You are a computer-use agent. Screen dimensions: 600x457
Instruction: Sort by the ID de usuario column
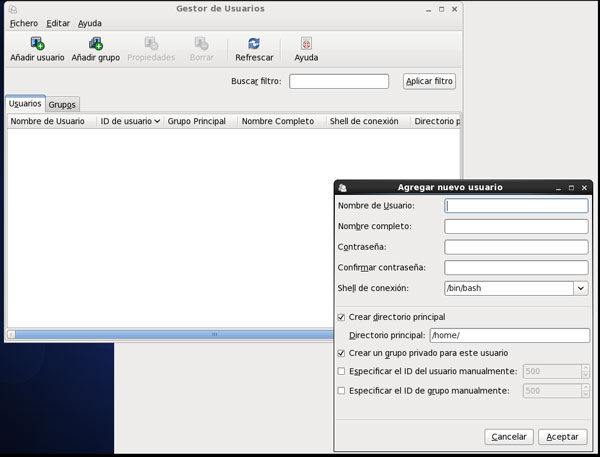point(130,121)
